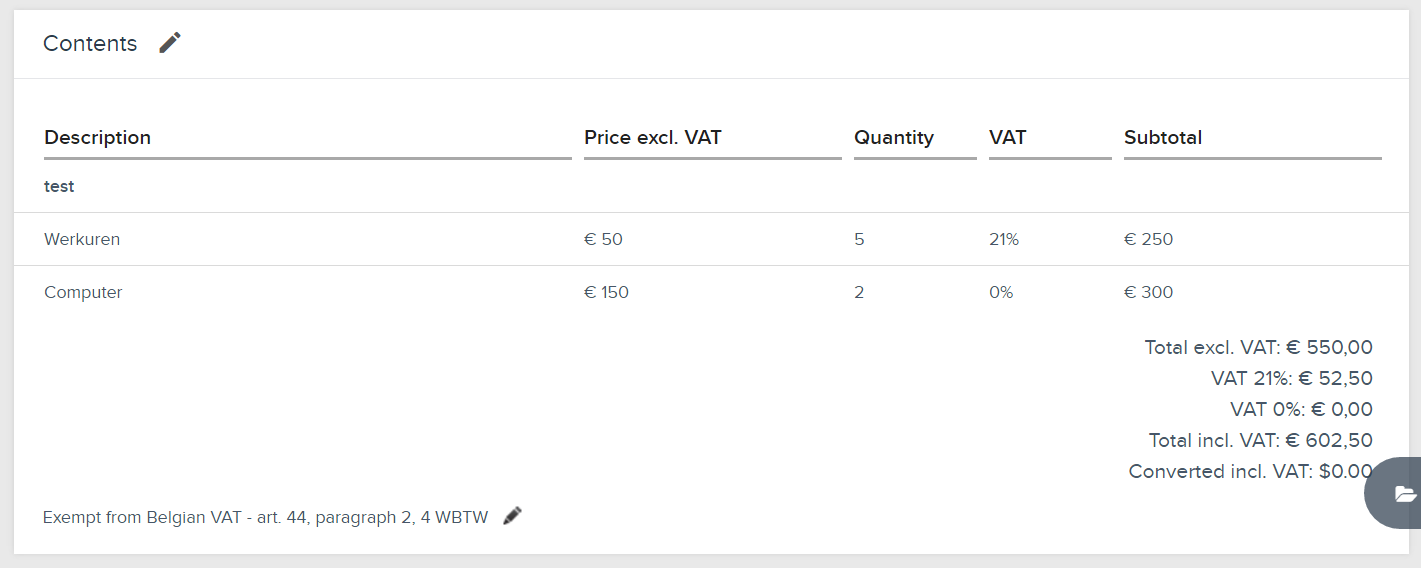Click the pencil icon next to Contents
The height and width of the screenshot is (568, 1421).
click(x=170, y=43)
